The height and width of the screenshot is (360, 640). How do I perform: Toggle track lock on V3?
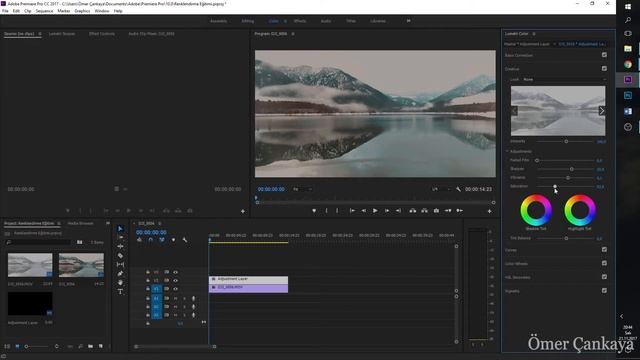(x=148, y=272)
